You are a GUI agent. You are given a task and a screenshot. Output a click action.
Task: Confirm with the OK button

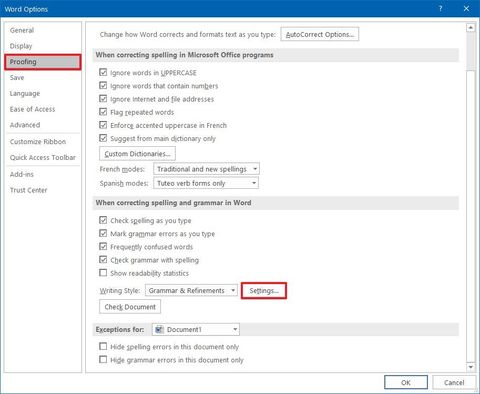click(406, 382)
